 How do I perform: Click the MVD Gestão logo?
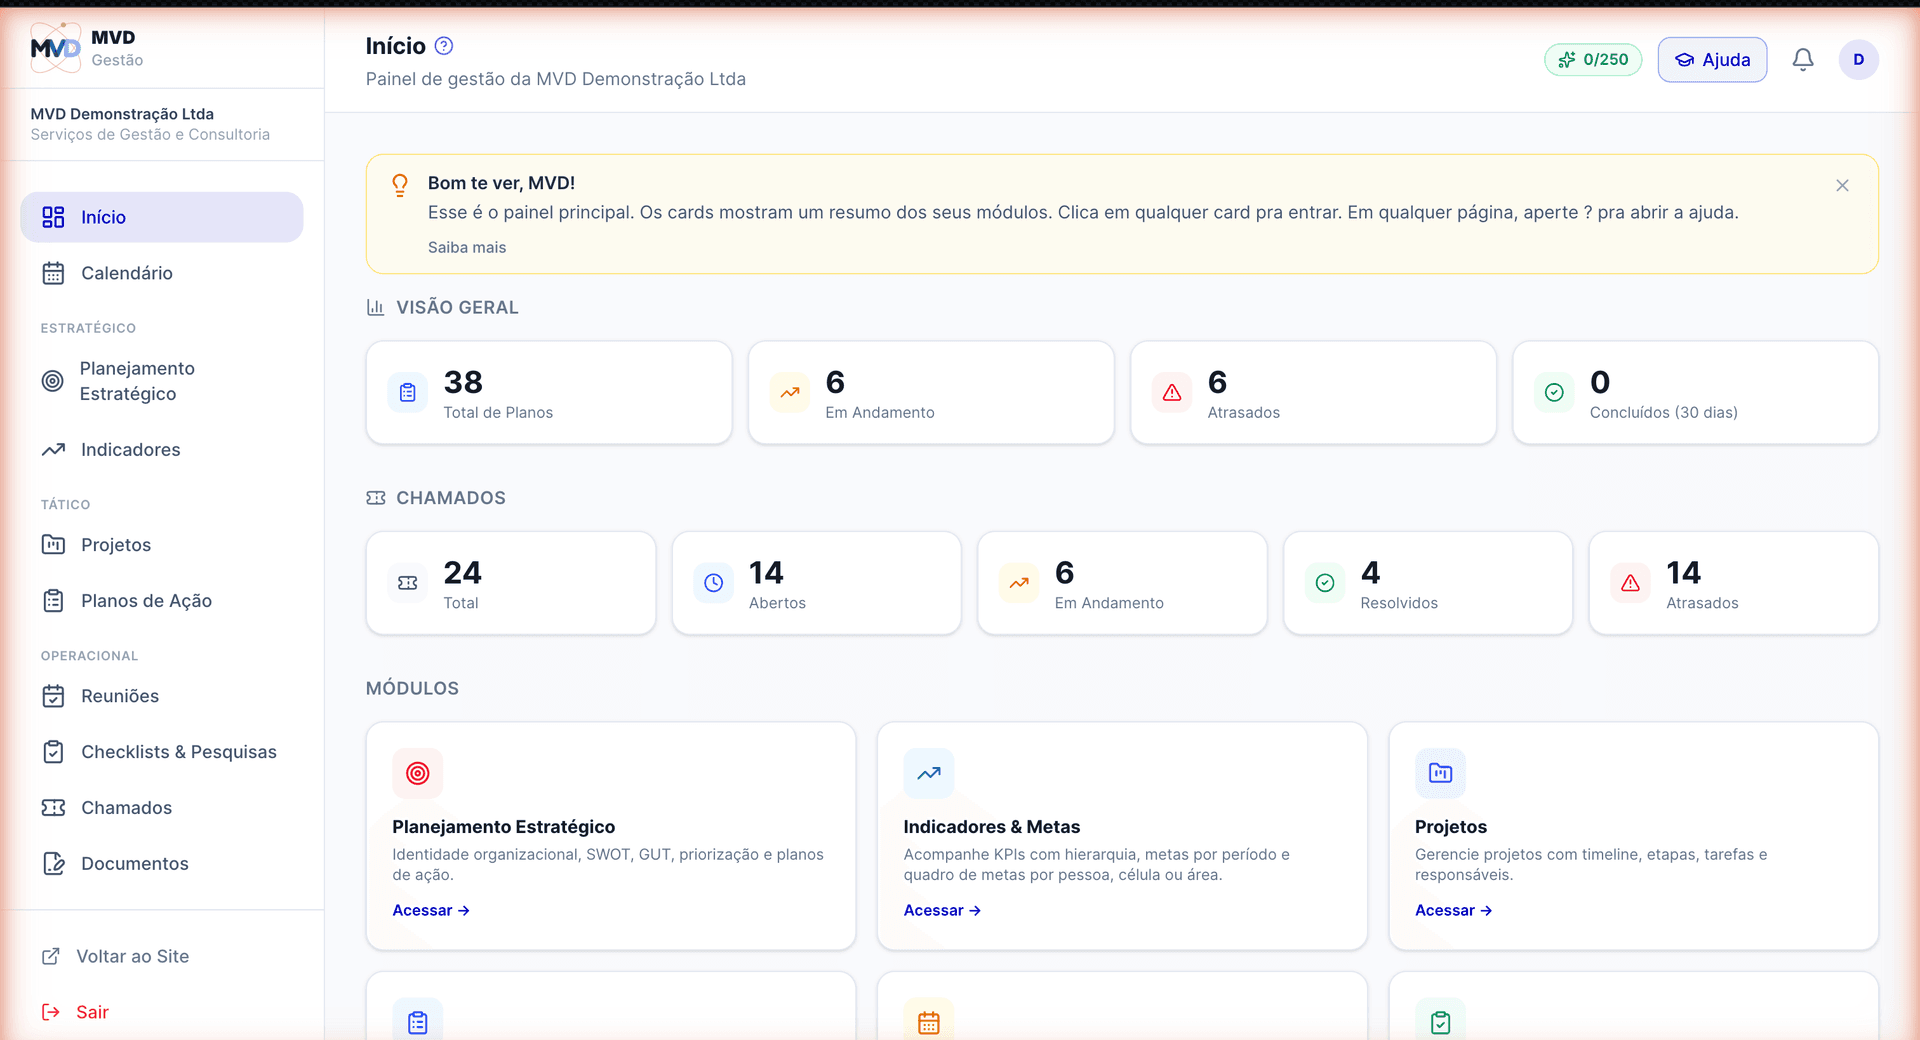point(56,47)
